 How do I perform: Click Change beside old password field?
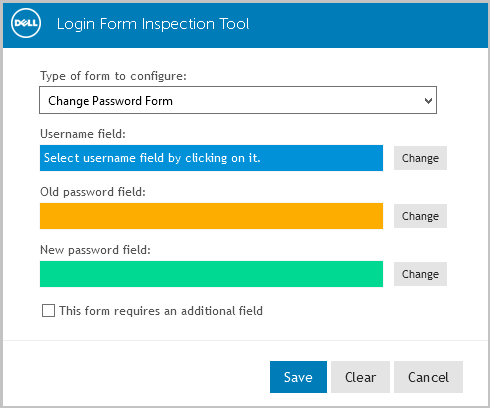tap(420, 216)
